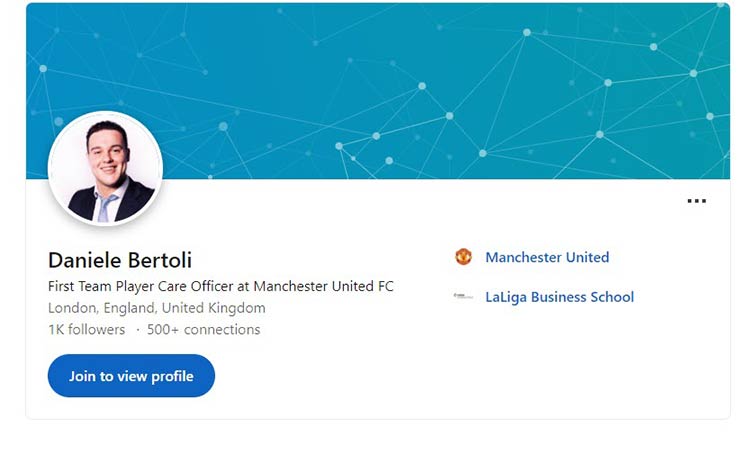740x464 pixels.
Task: Click the word "School" in LaLiga link
Action: 609,297
